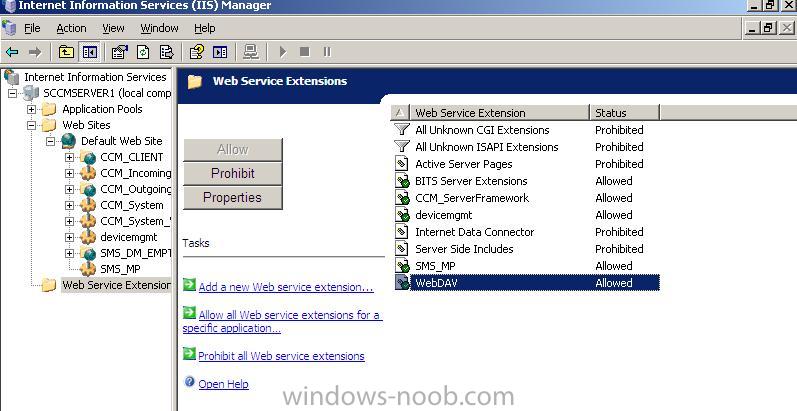Click the page icon beside Active Server Pages

402,164
